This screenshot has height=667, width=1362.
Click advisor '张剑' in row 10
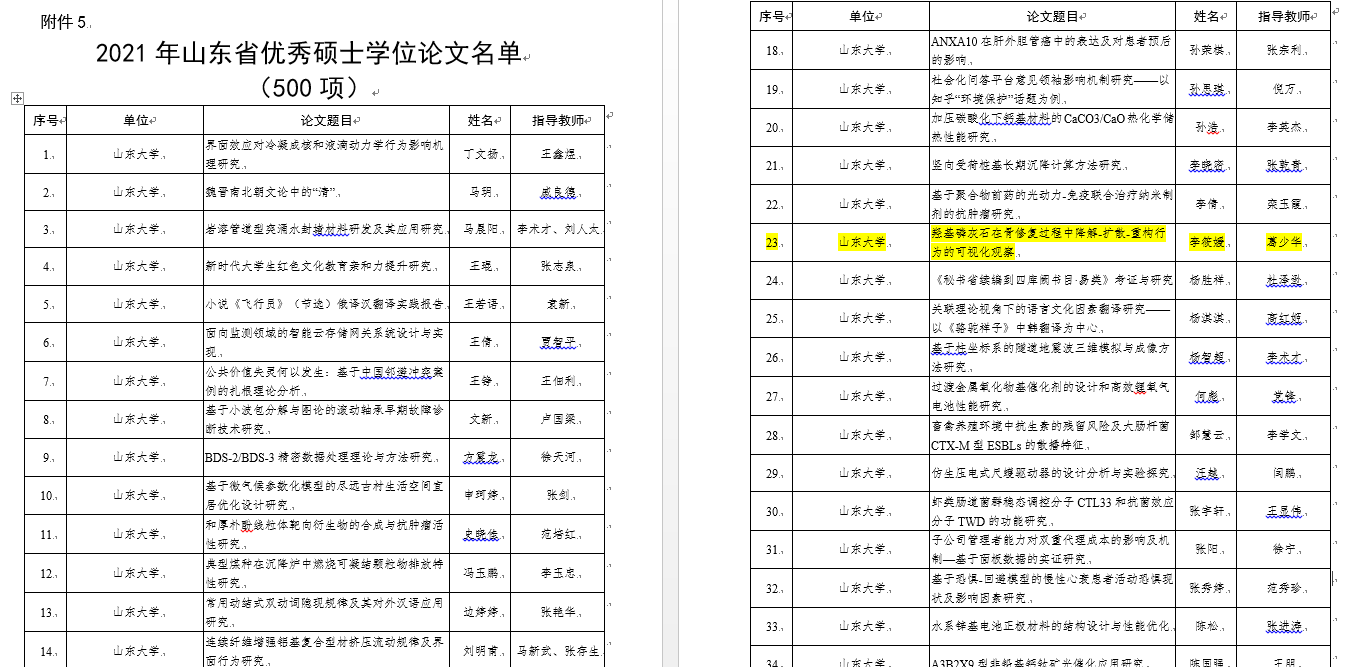[x=558, y=495]
